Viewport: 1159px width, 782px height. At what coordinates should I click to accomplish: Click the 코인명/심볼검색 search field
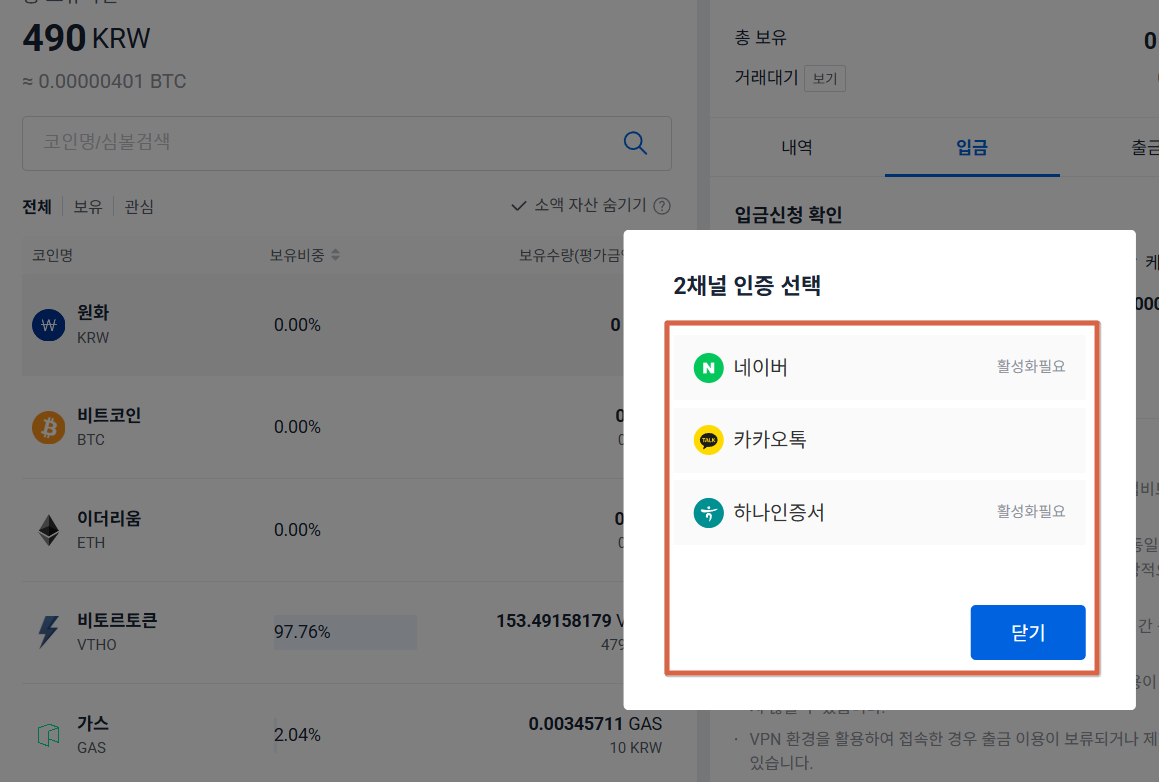[347, 143]
